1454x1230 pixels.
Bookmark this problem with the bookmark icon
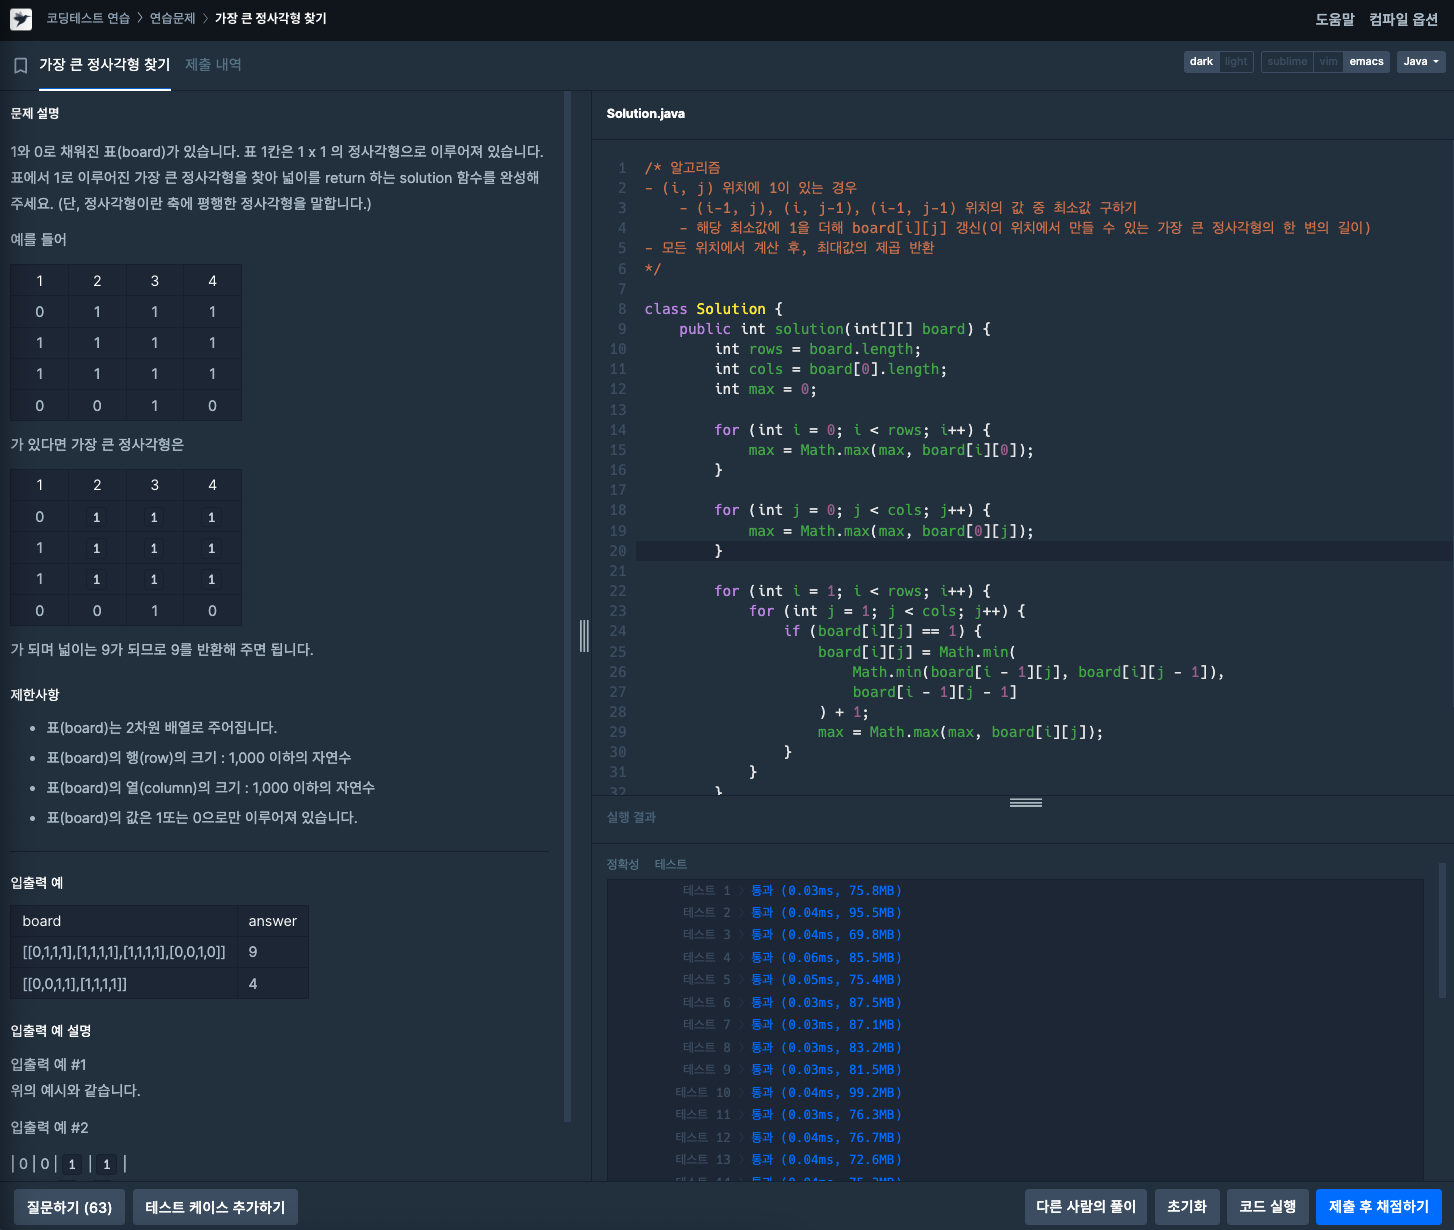[x=20, y=65]
